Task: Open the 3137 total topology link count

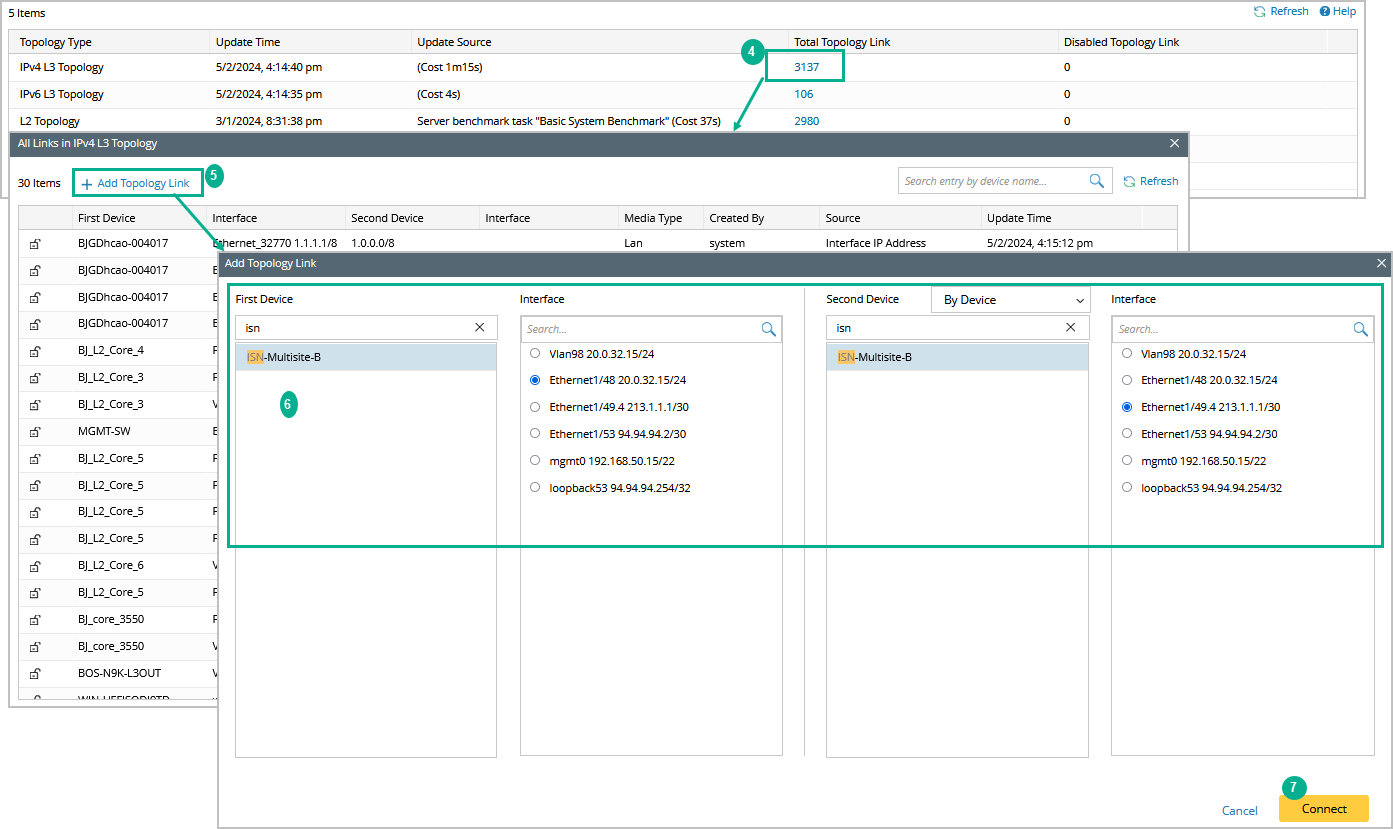Action: [806, 67]
